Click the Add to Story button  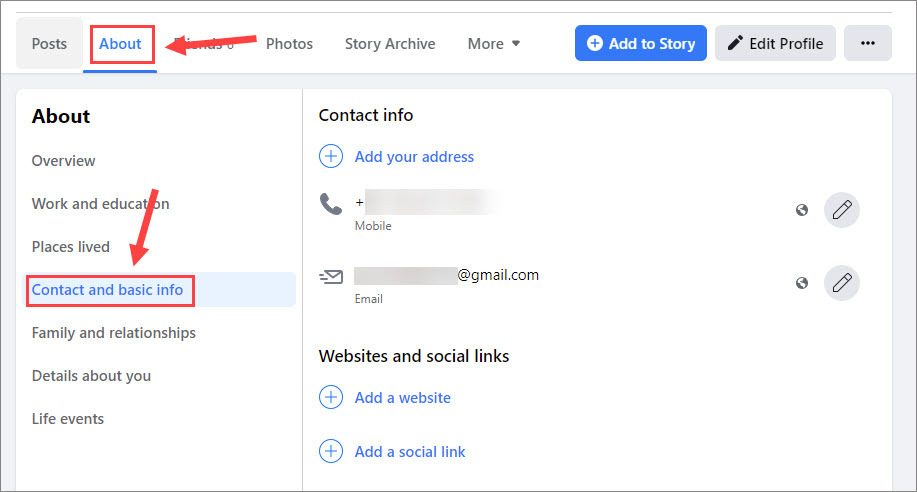640,43
